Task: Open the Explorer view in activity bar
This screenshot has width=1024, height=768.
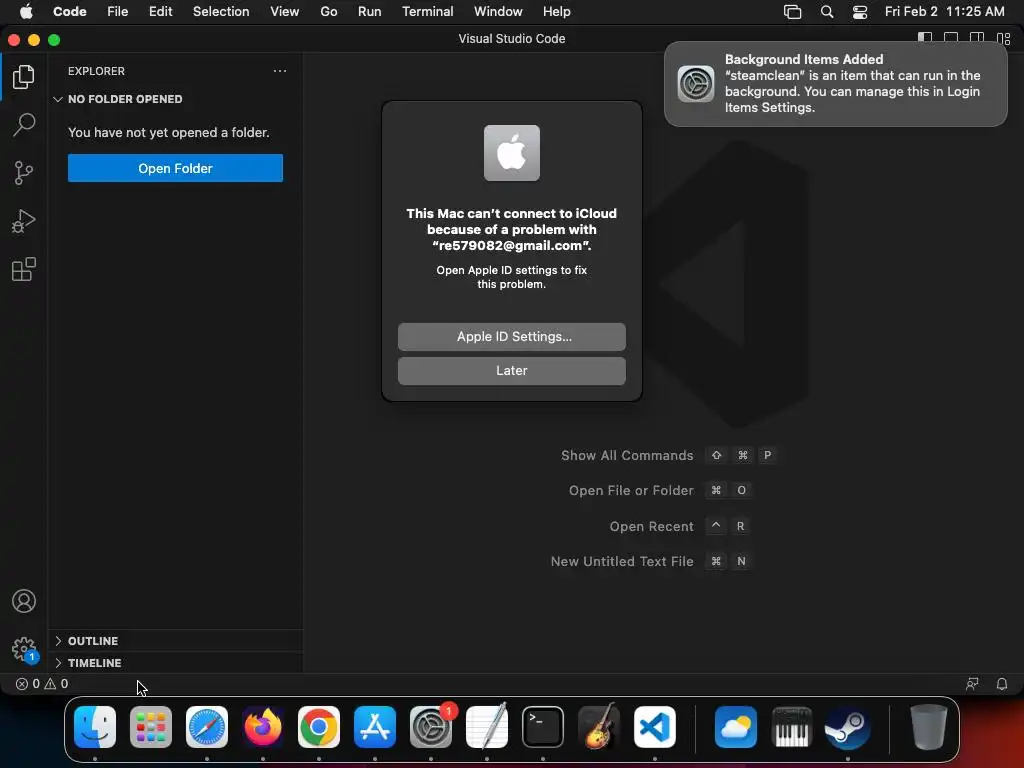Action: [x=24, y=77]
